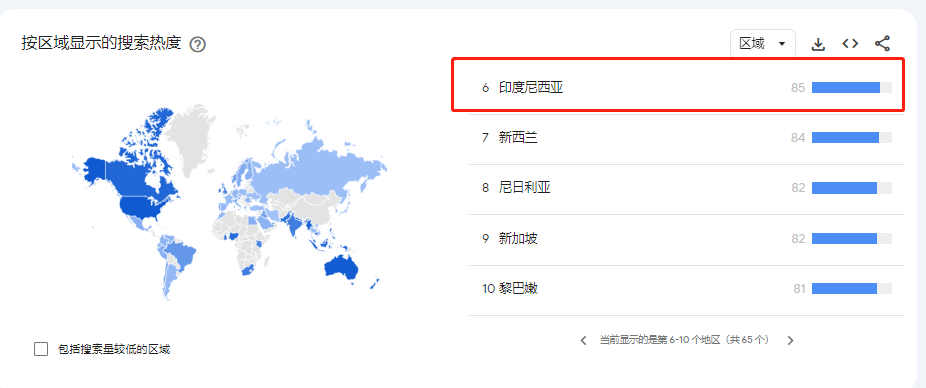Click the 新加坡 interest bar
926x388 pixels.
click(852, 239)
